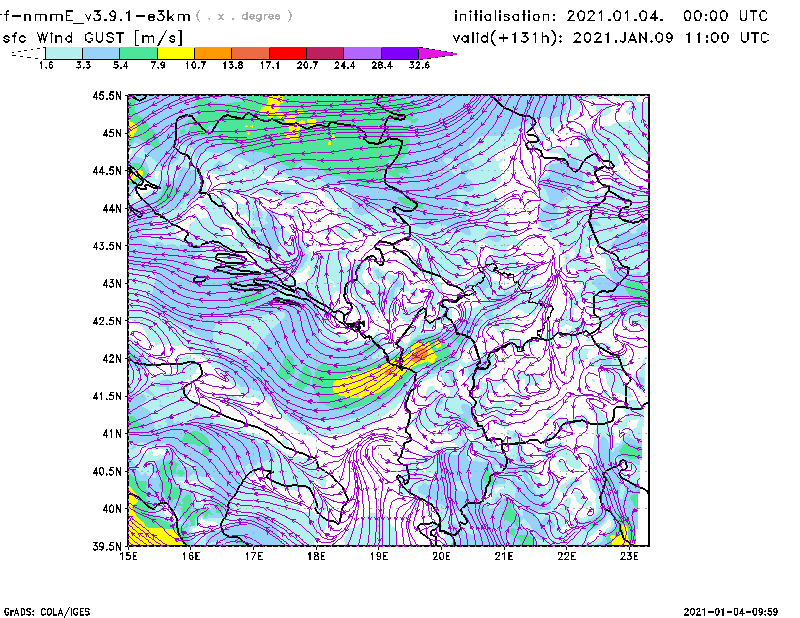Viewport: 800px width, 618px height.
Task: Click the "18E" longitude label
Action: pos(316,556)
